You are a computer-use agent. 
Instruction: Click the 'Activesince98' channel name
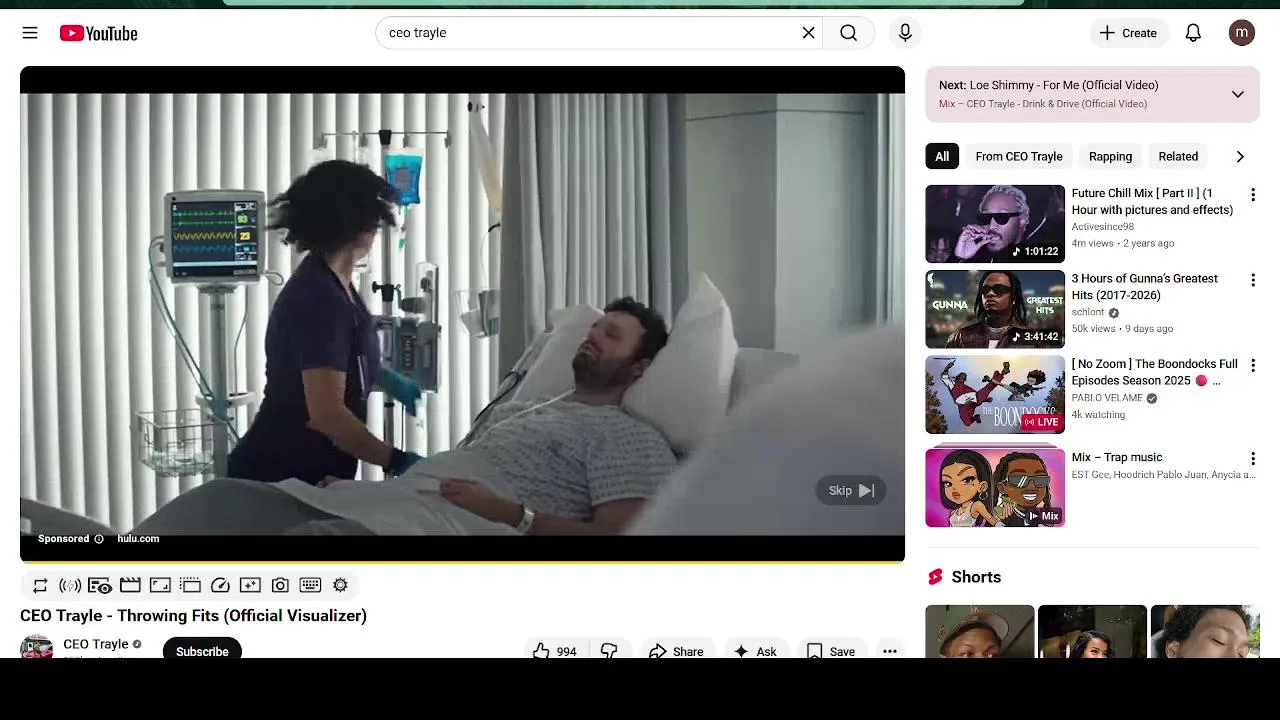(1103, 227)
